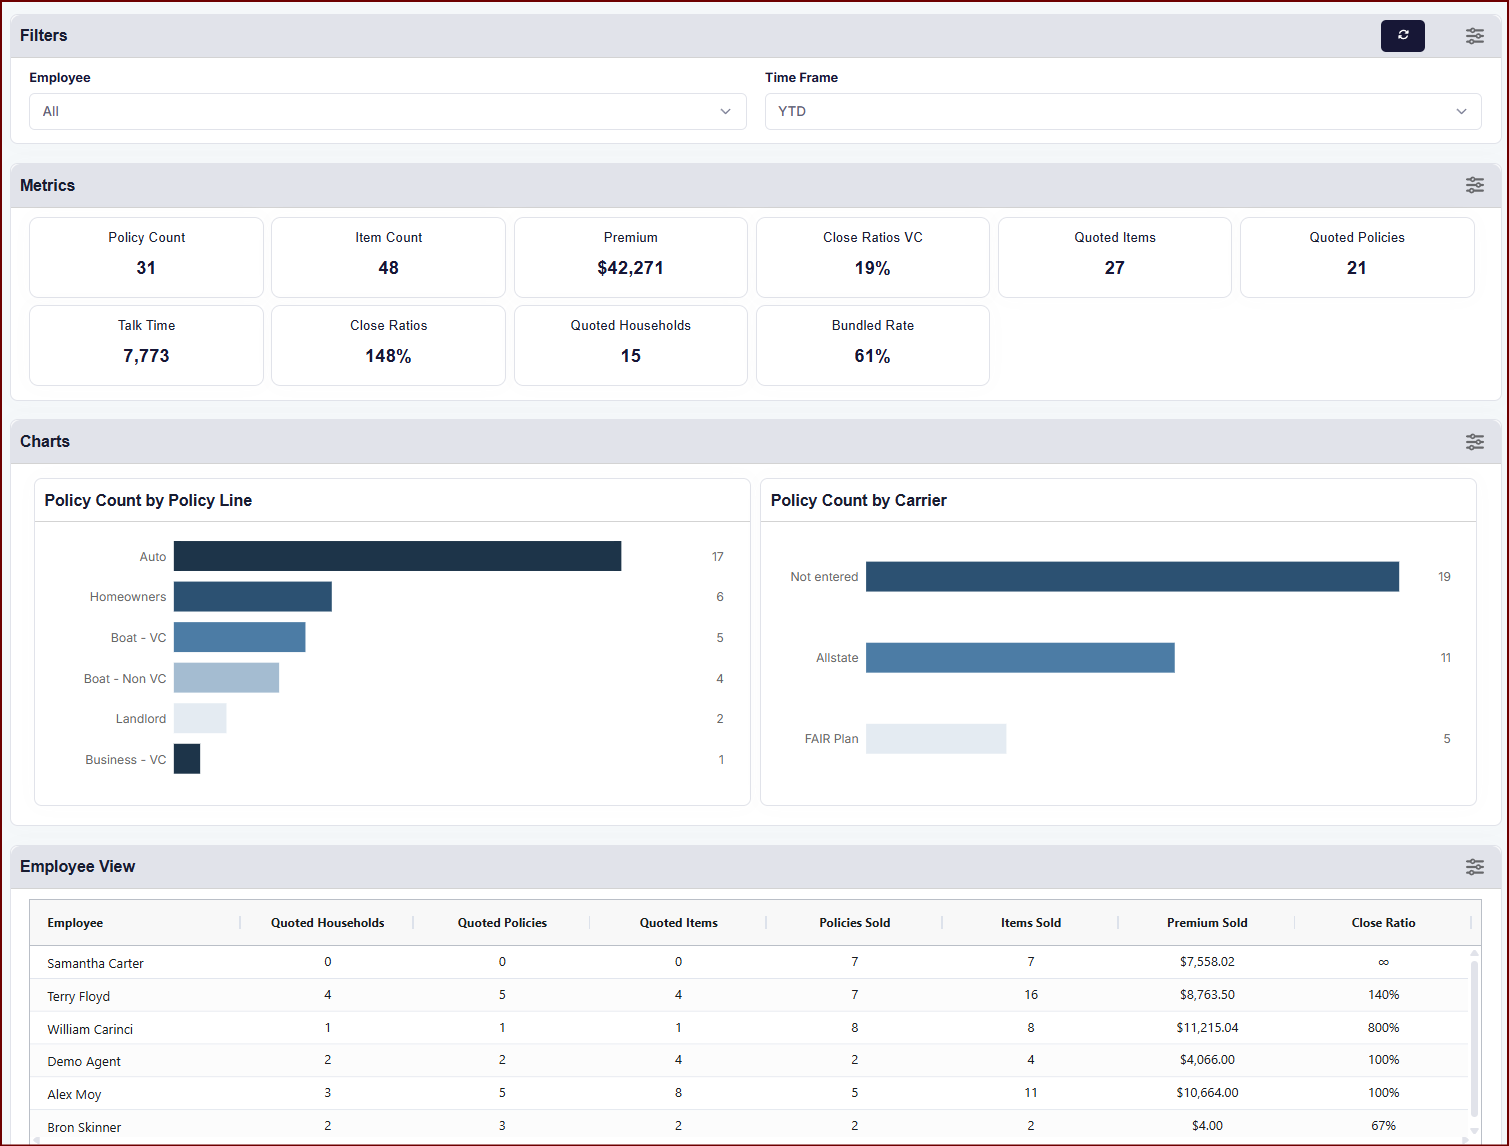The image size is (1509, 1146).
Task: Open Metrics section settings sliders icon
Action: tap(1474, 185)
